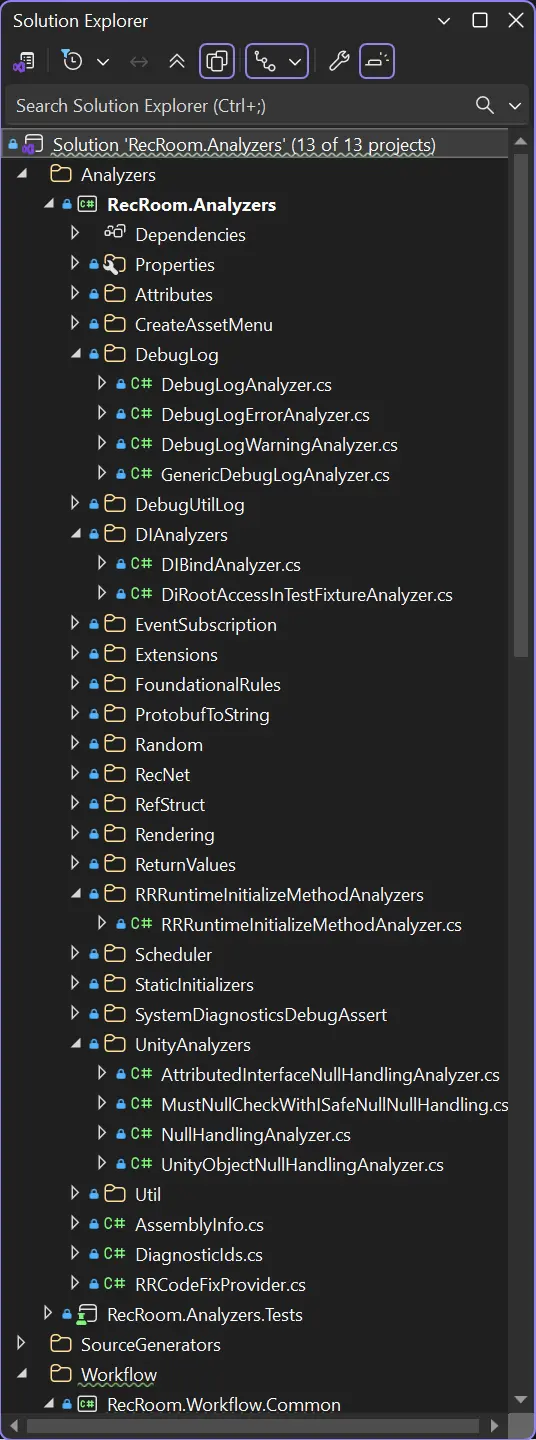
Task: Click the DIAnalyzers folder icon
Action: pos(115,535)
